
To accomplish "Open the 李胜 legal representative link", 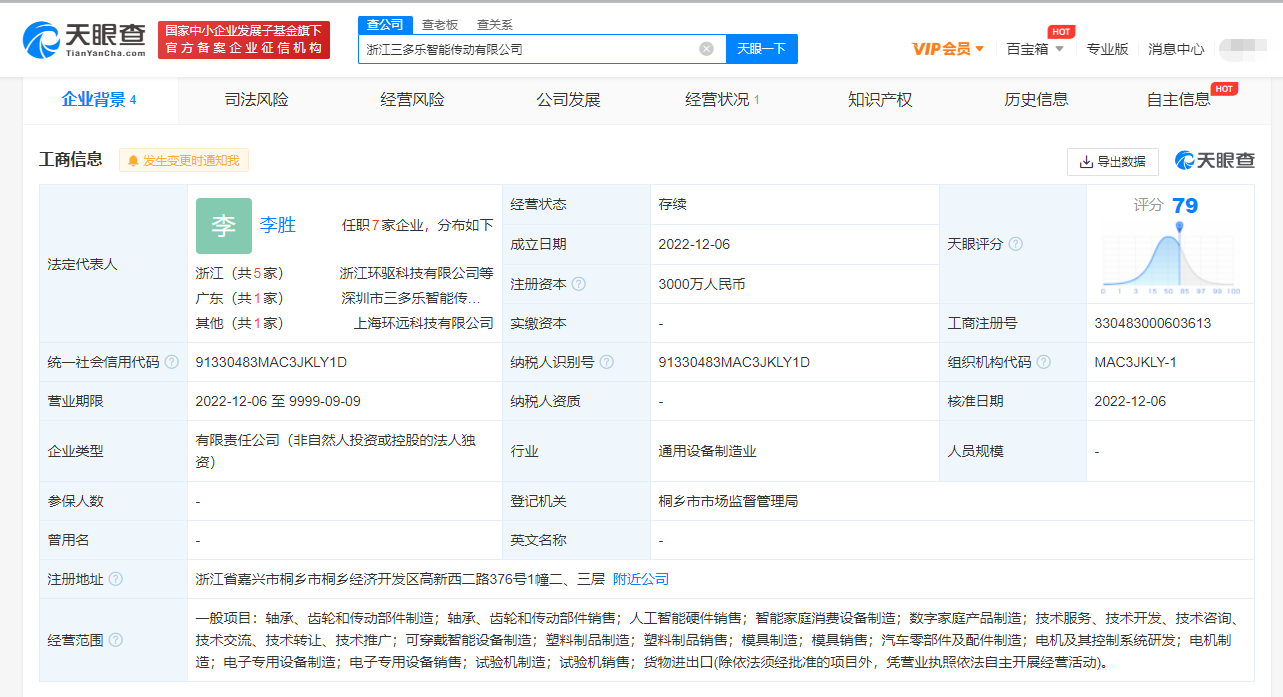I will [278, 225].
